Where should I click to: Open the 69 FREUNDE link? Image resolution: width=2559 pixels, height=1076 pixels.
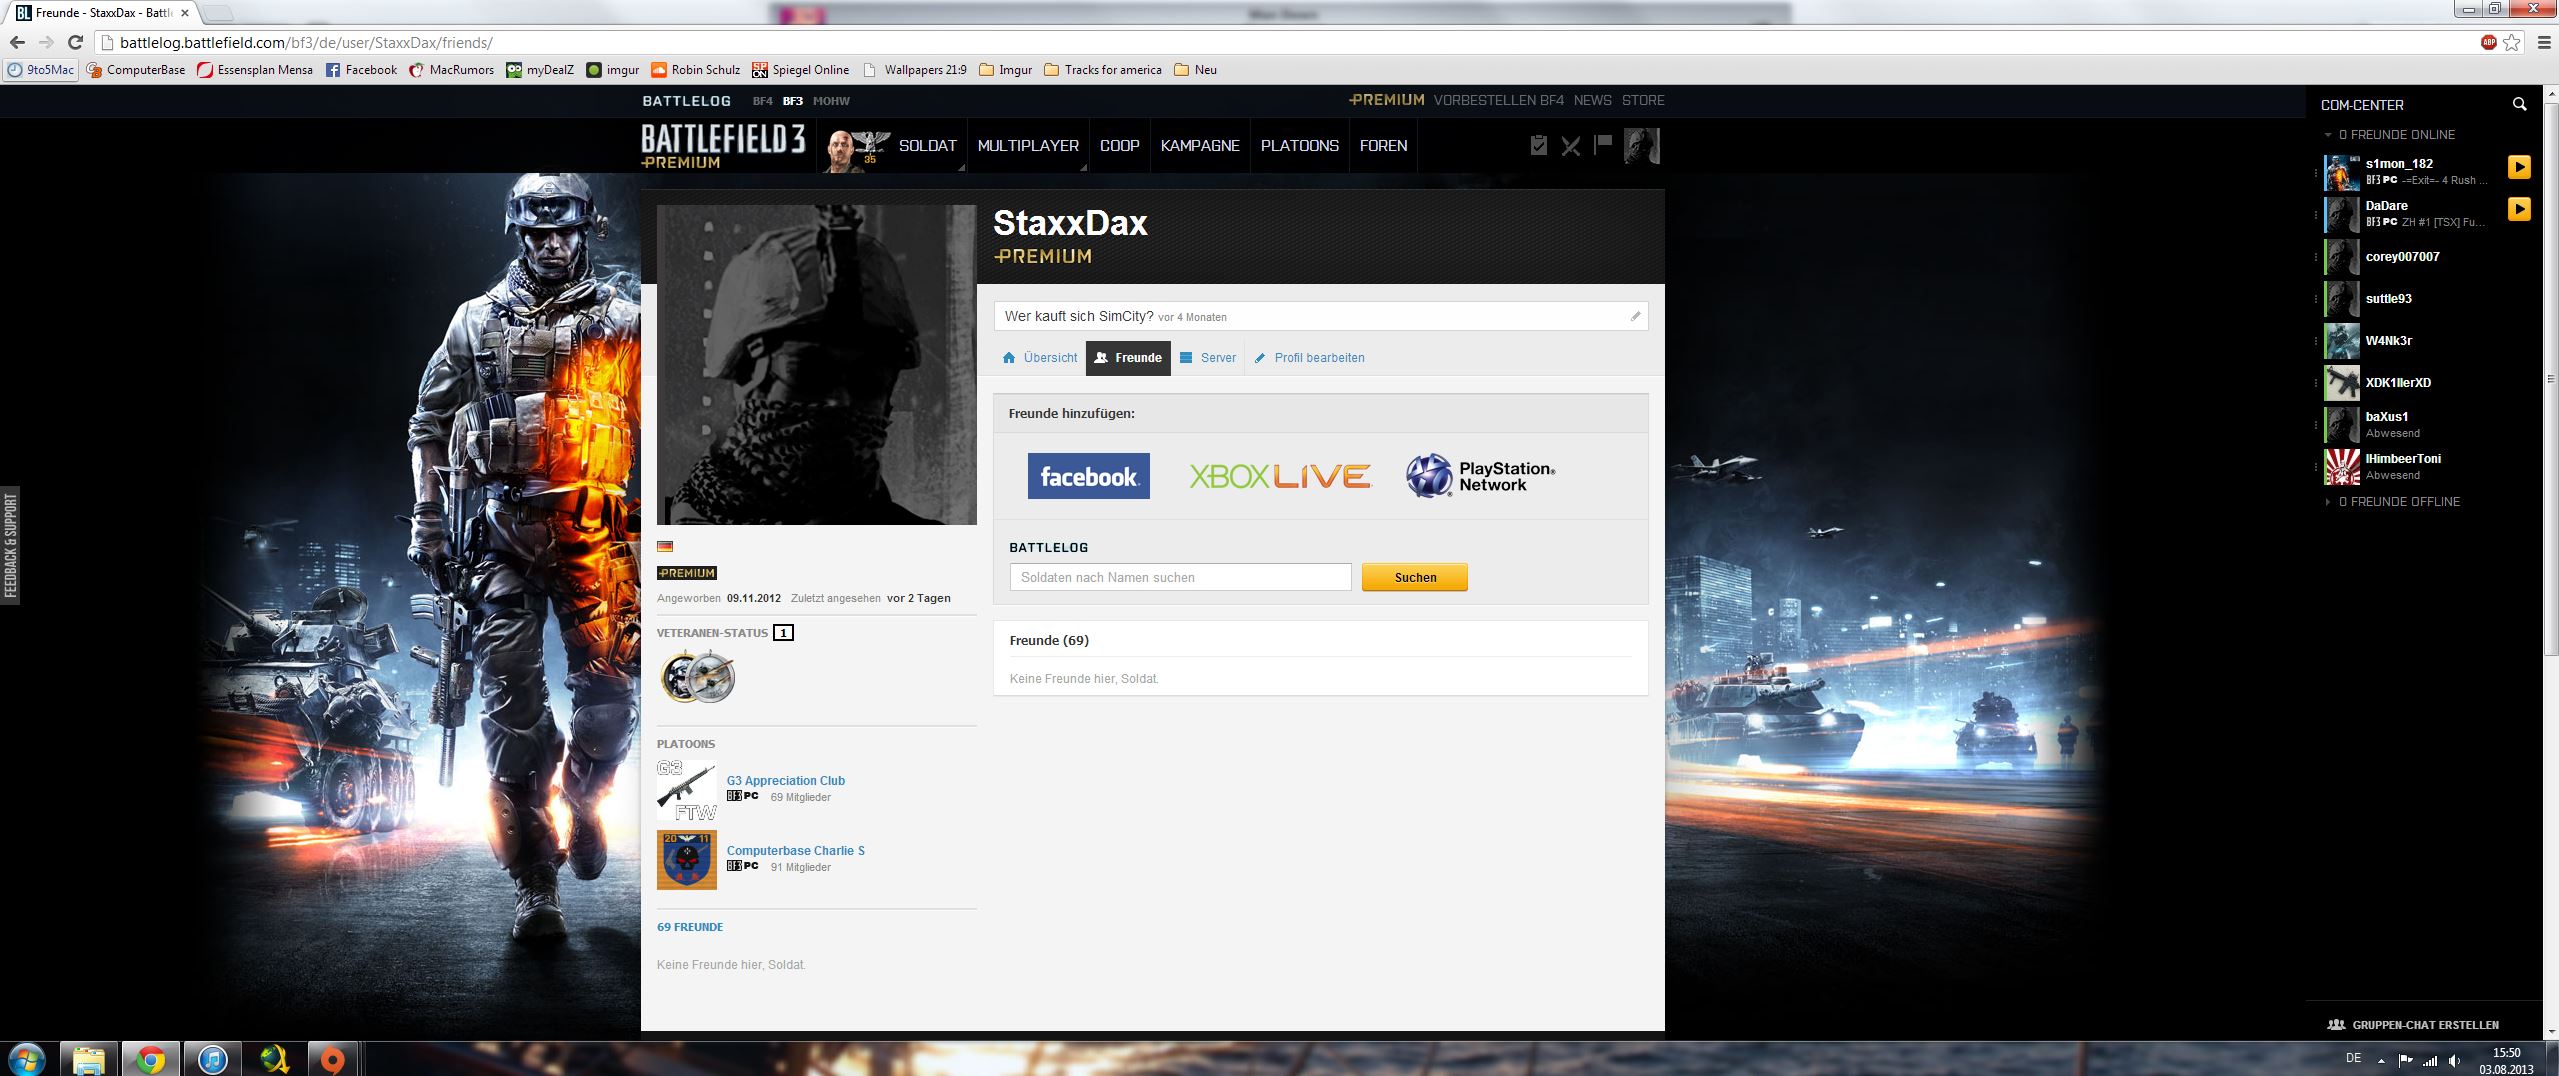tap(690, 927)
